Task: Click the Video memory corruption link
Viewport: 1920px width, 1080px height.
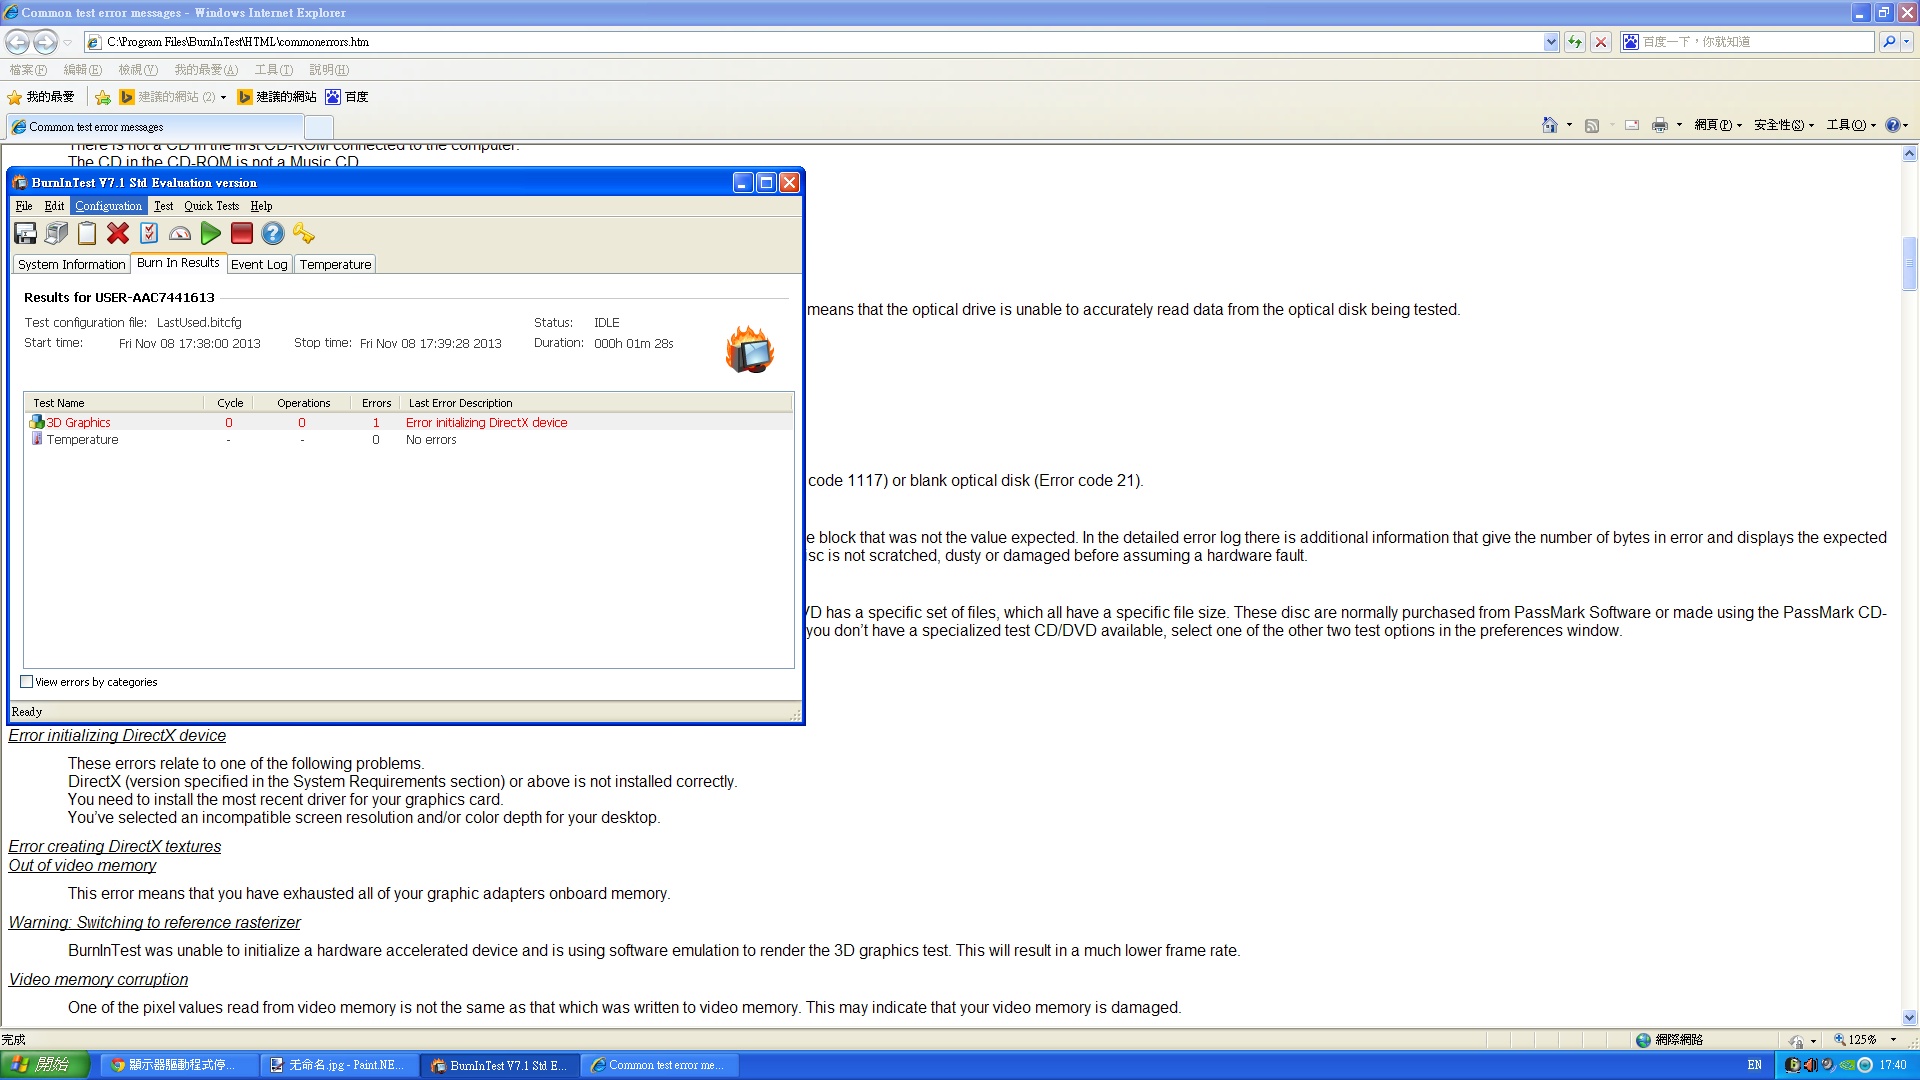Action: (98, 979)
